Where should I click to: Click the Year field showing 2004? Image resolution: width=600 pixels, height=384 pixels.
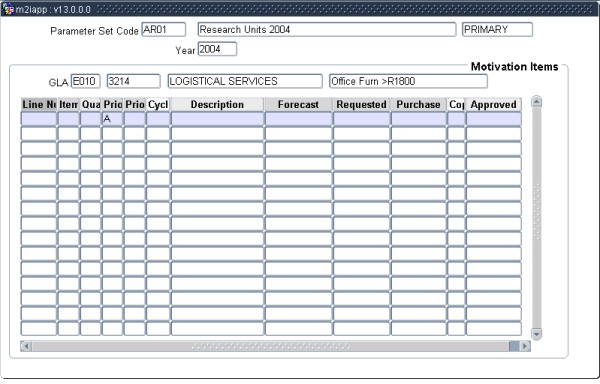point(217,49)
